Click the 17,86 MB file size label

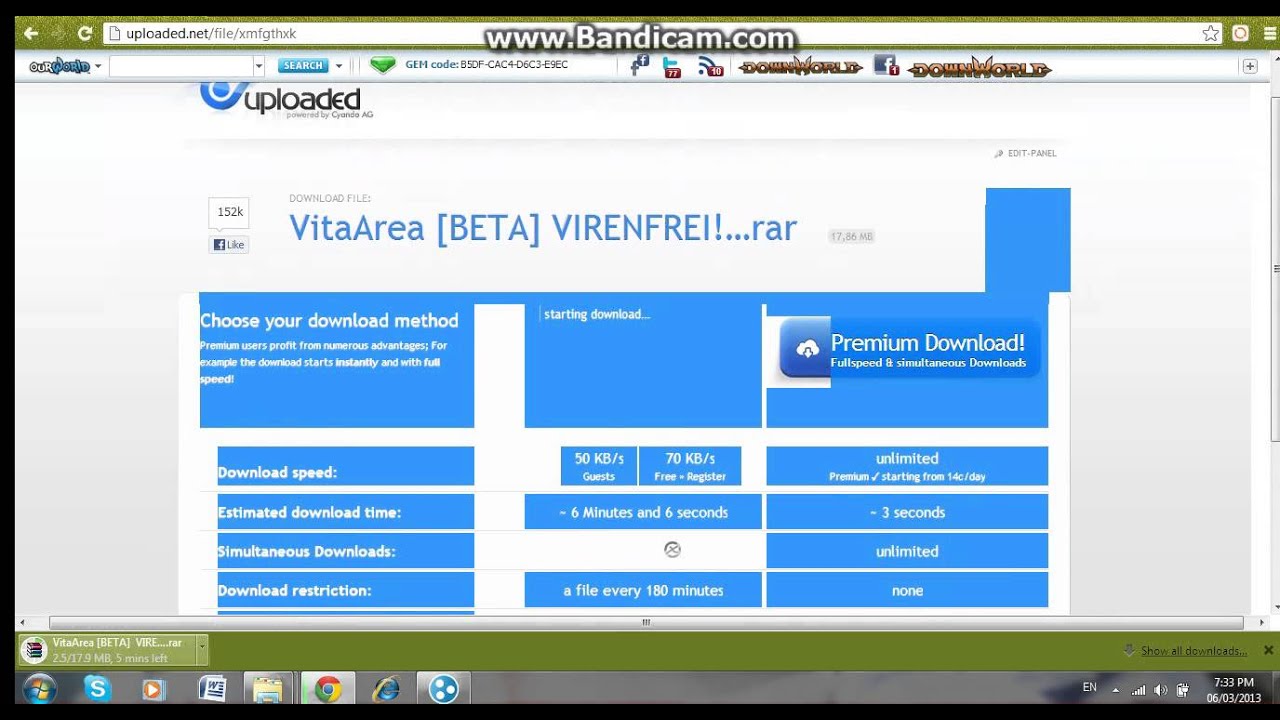coord(851,237)
